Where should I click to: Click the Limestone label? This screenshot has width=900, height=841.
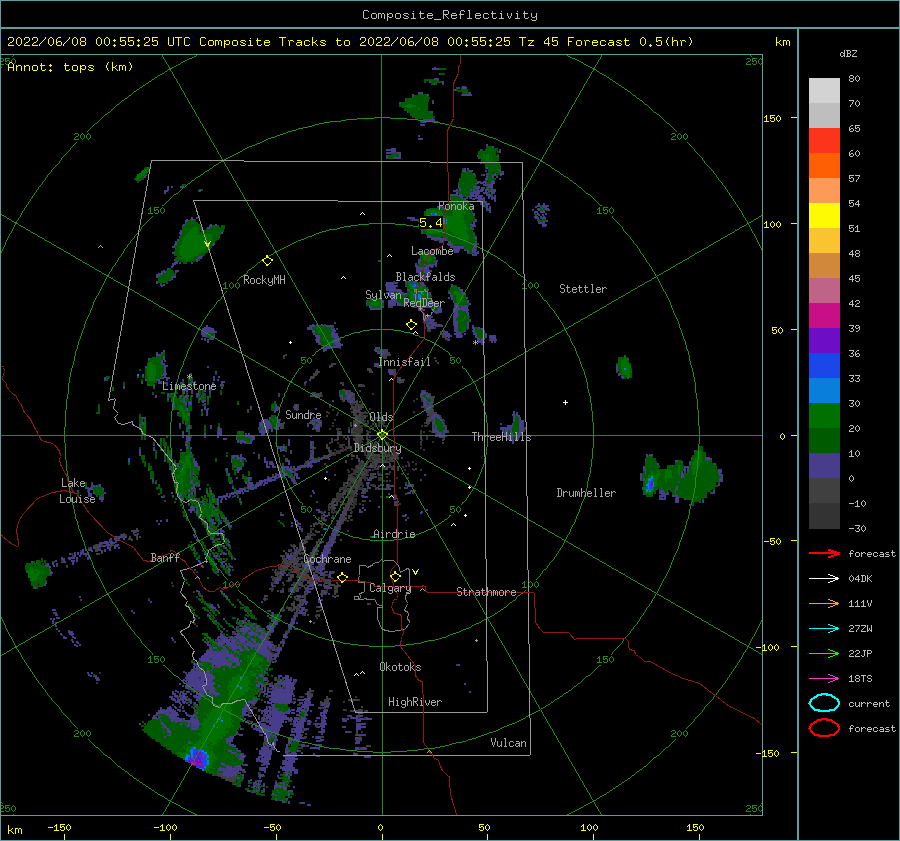(x=189, y=386)
